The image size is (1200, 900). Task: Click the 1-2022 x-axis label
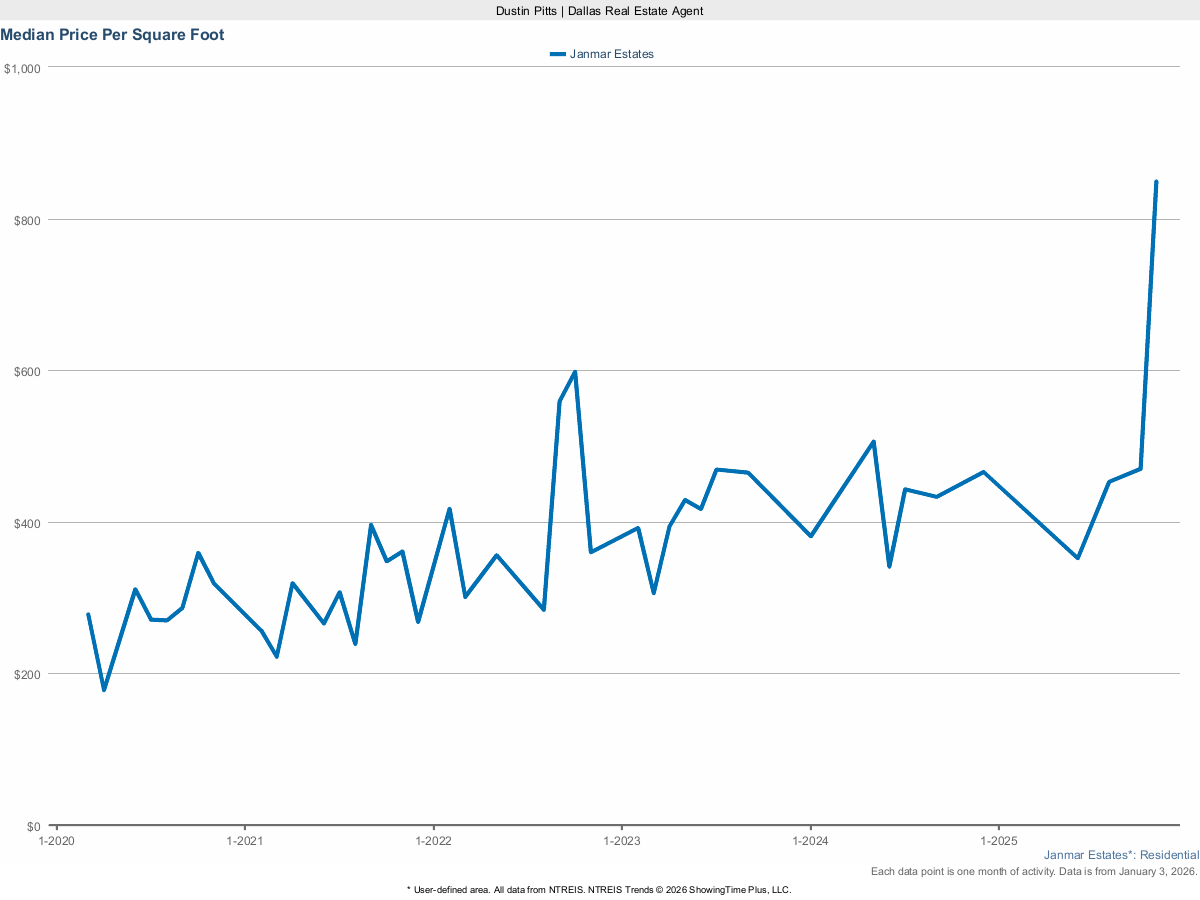click(x=433, y=841)
